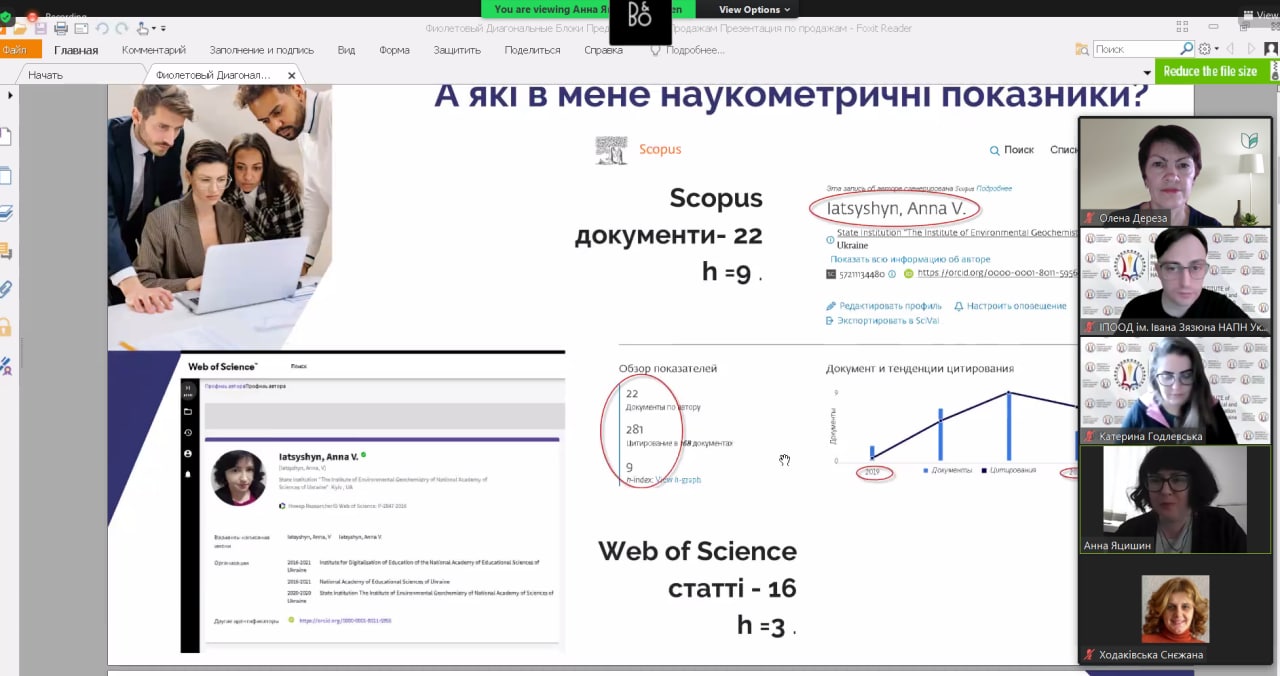Open the Digital signatures panel icon
This screenshot has width=1280, height=676.
[6, 366]
